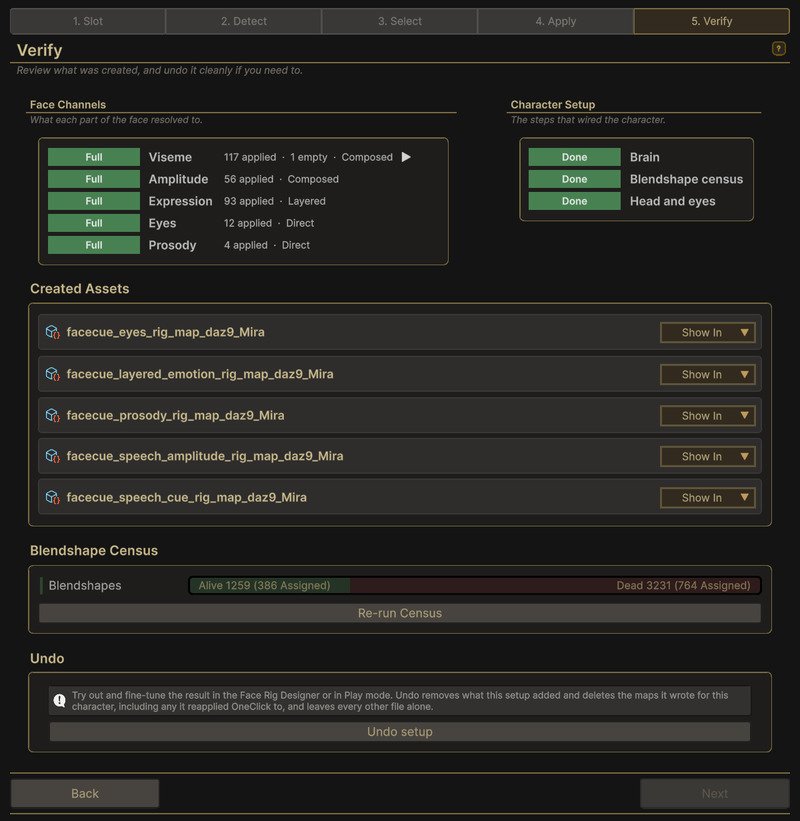Click '56 applied' in Amplitude row
Screen dimensions: 800x821
[x=249, y=179]
